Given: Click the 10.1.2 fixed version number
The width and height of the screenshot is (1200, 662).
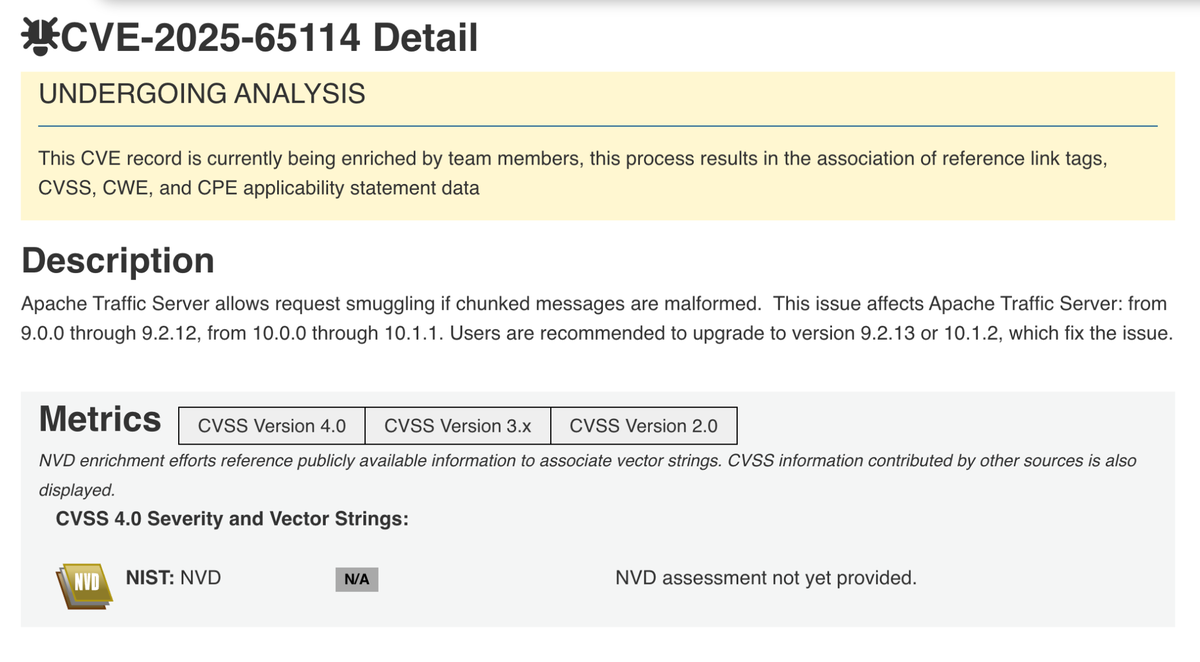Looking at the screenshot, I should (973, 333).
